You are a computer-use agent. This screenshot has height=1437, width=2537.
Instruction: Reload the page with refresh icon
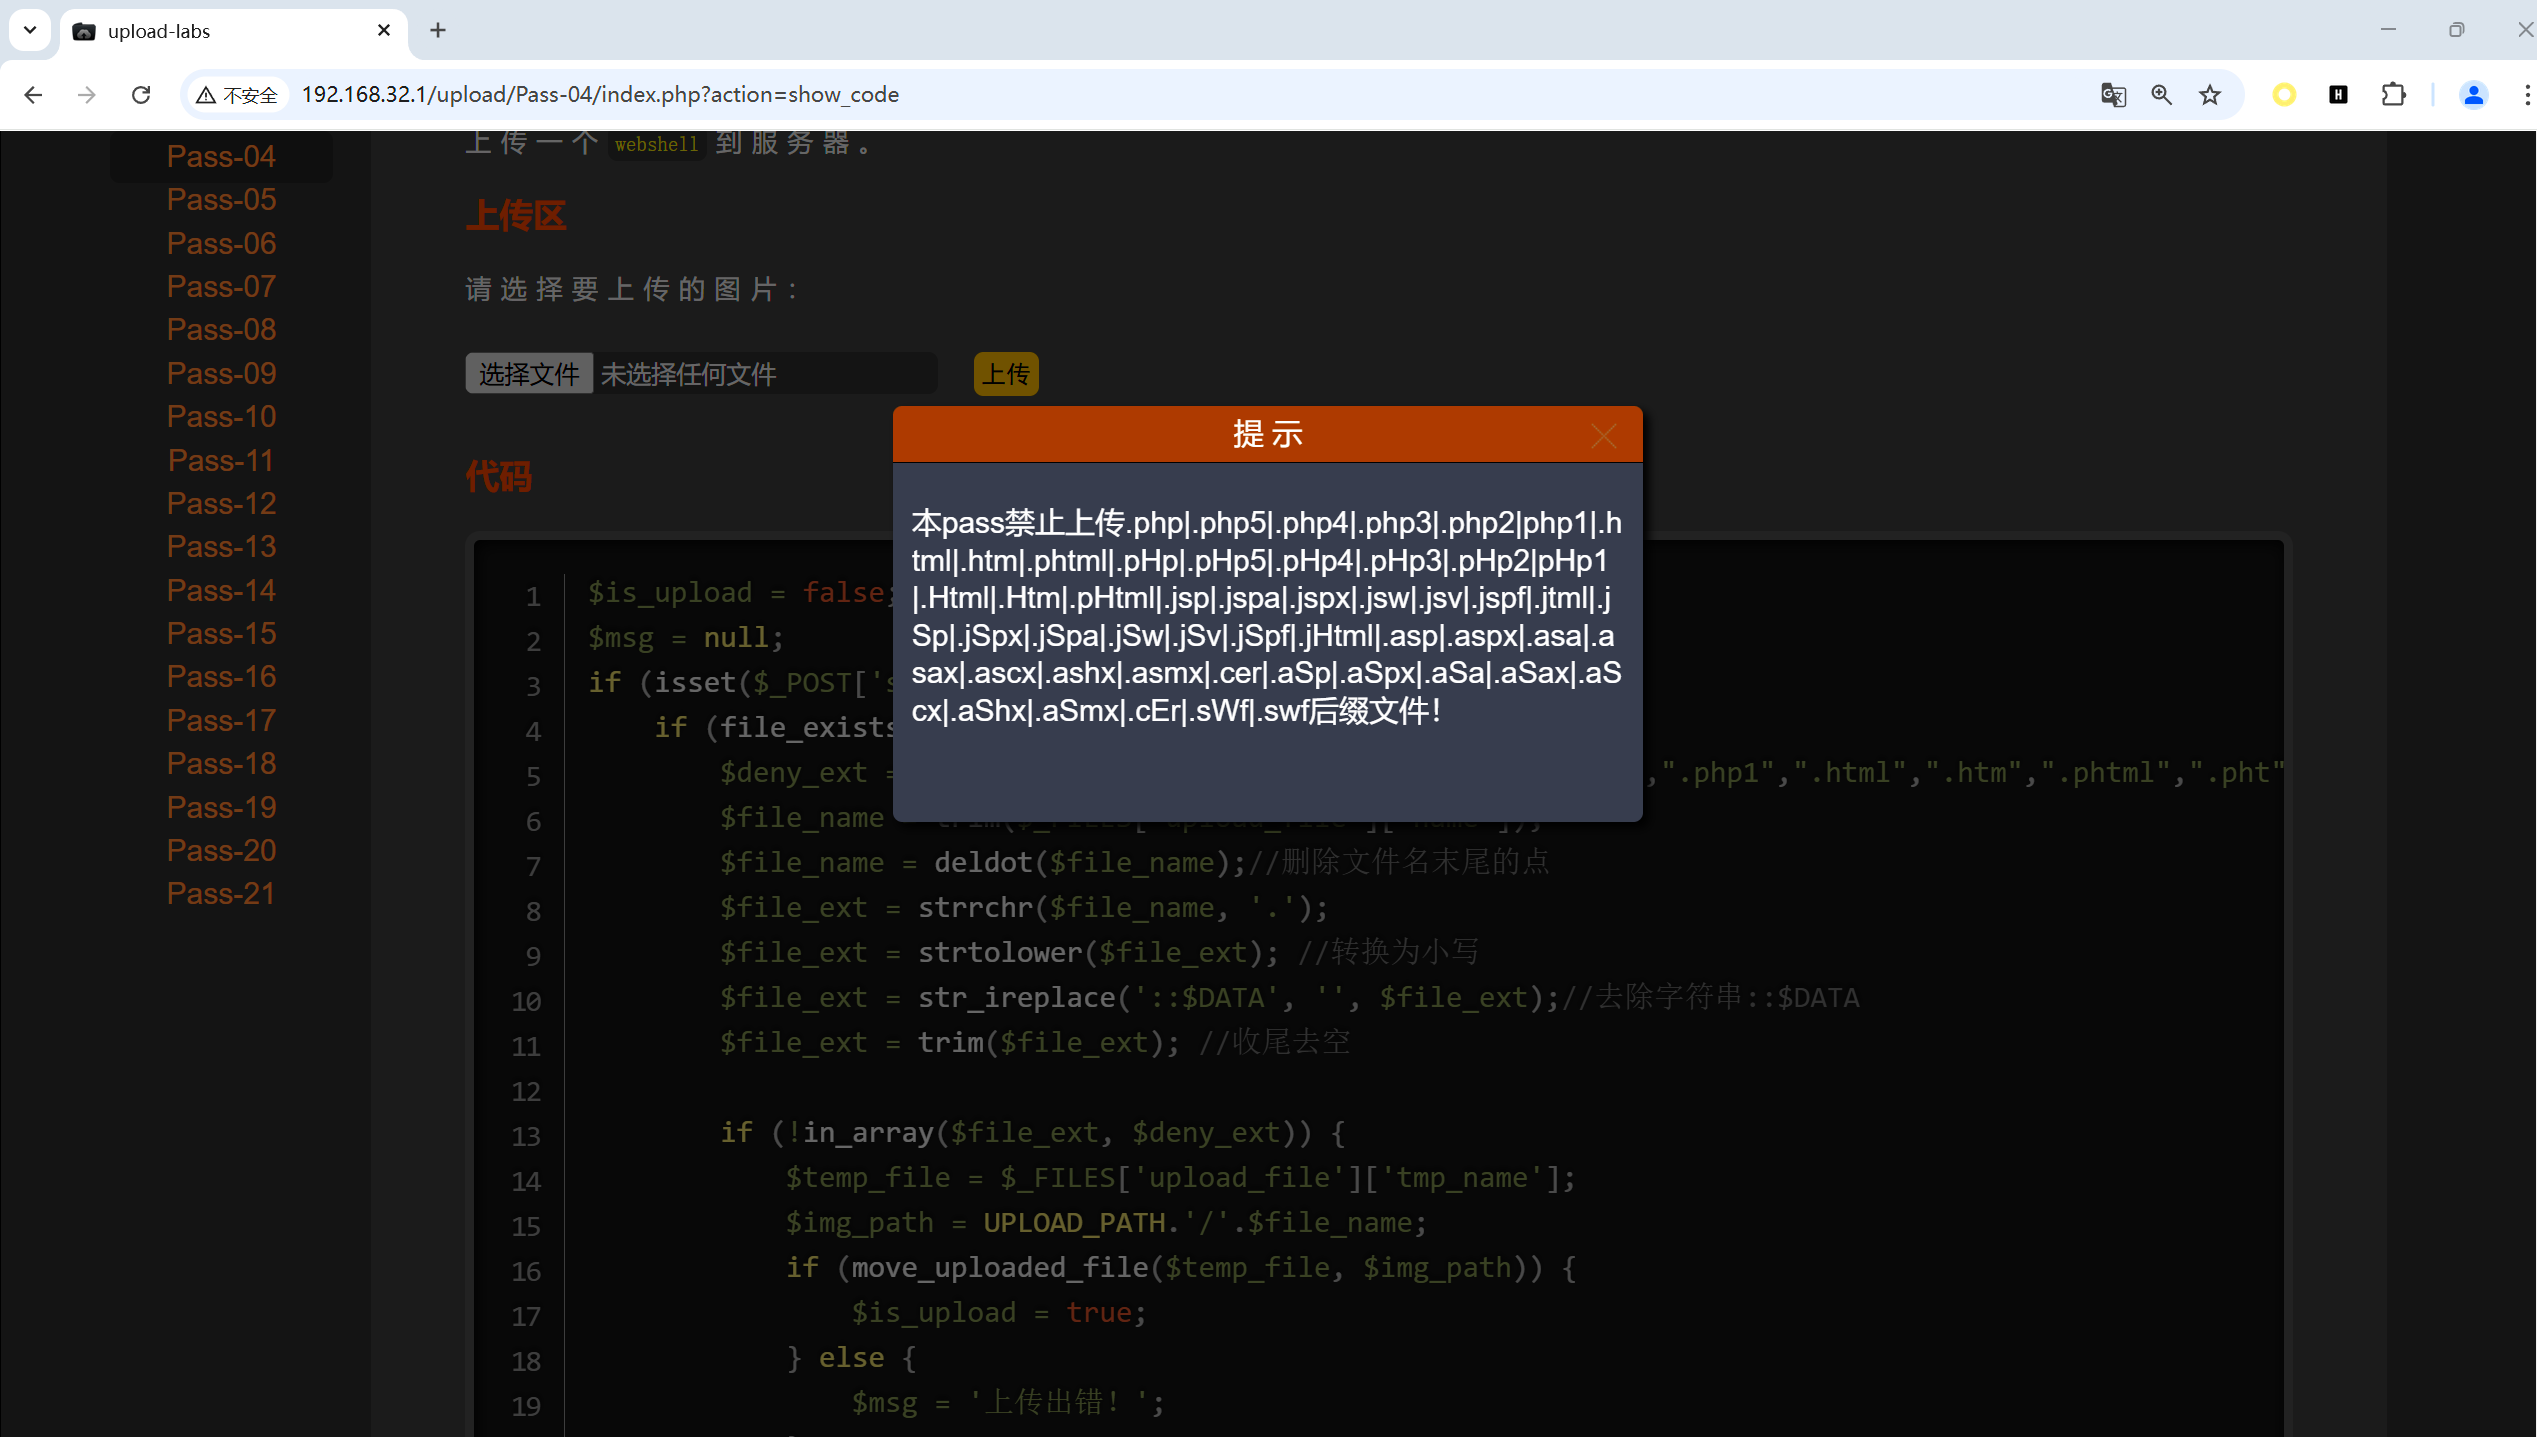pyautogui.click(x=141, y=95)
